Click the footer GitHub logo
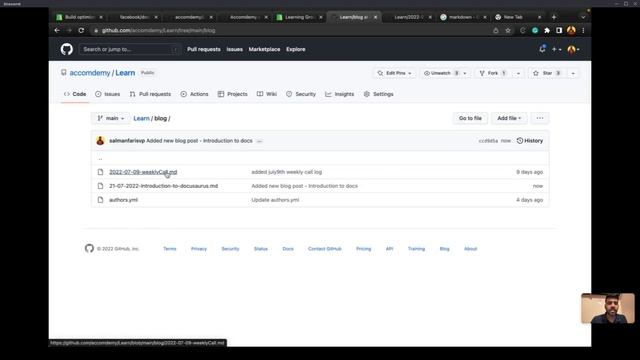This screenshot has width=640, height=360. [x=89, y=248]
